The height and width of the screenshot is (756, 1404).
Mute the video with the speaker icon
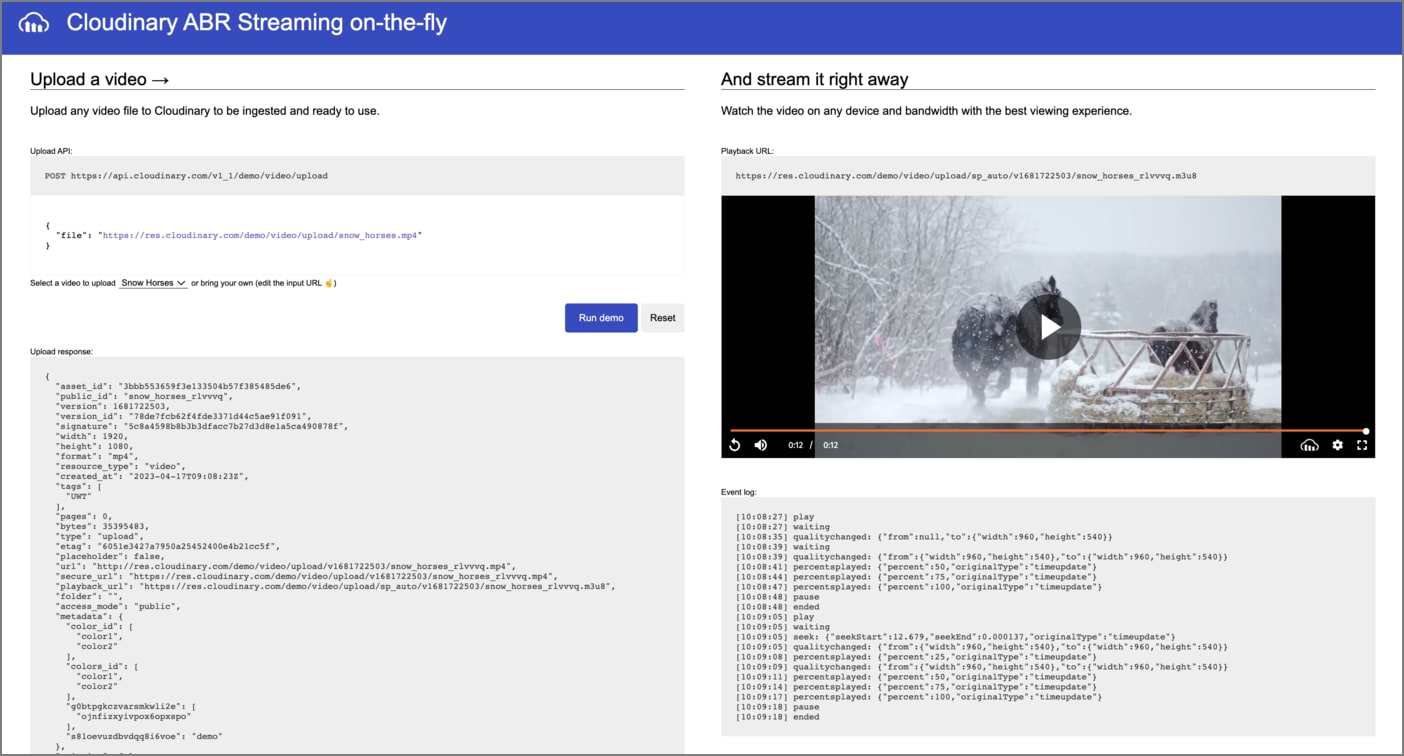point(761,445)
